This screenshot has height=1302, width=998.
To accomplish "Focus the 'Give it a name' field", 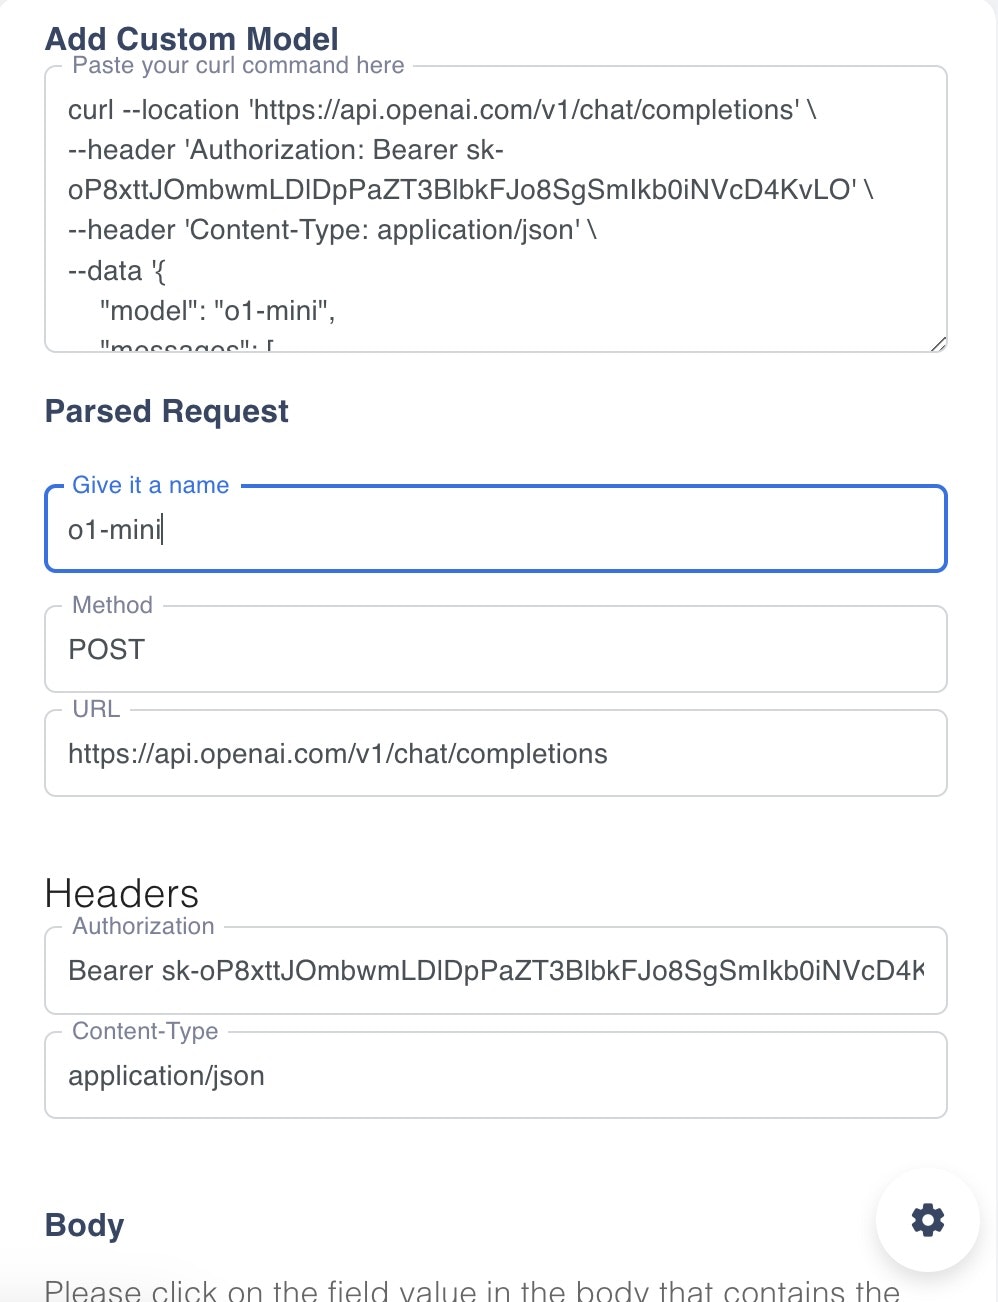I will [496, 529].
